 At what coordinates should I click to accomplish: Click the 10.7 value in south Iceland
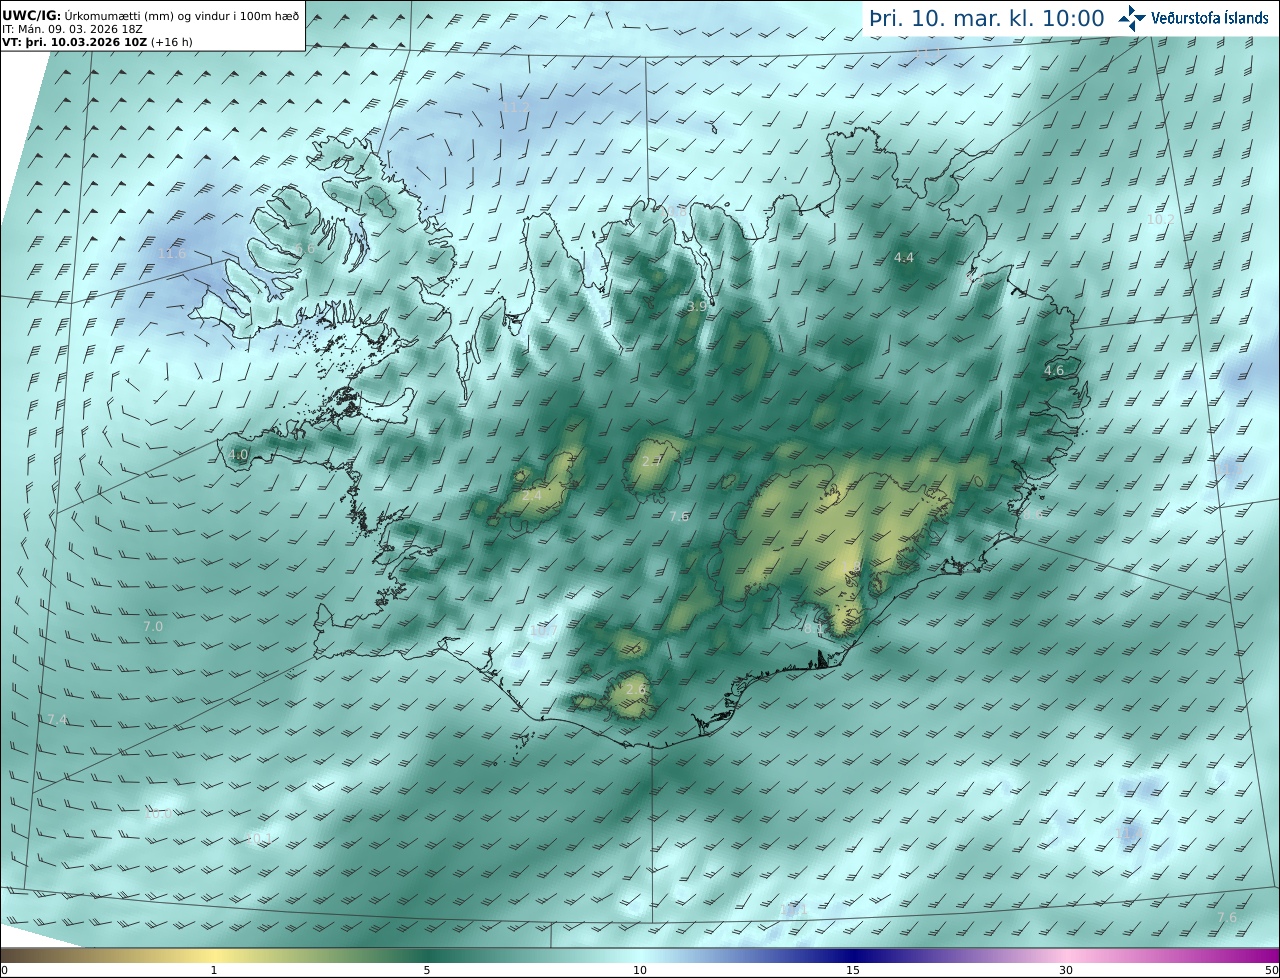pos(543,631)
